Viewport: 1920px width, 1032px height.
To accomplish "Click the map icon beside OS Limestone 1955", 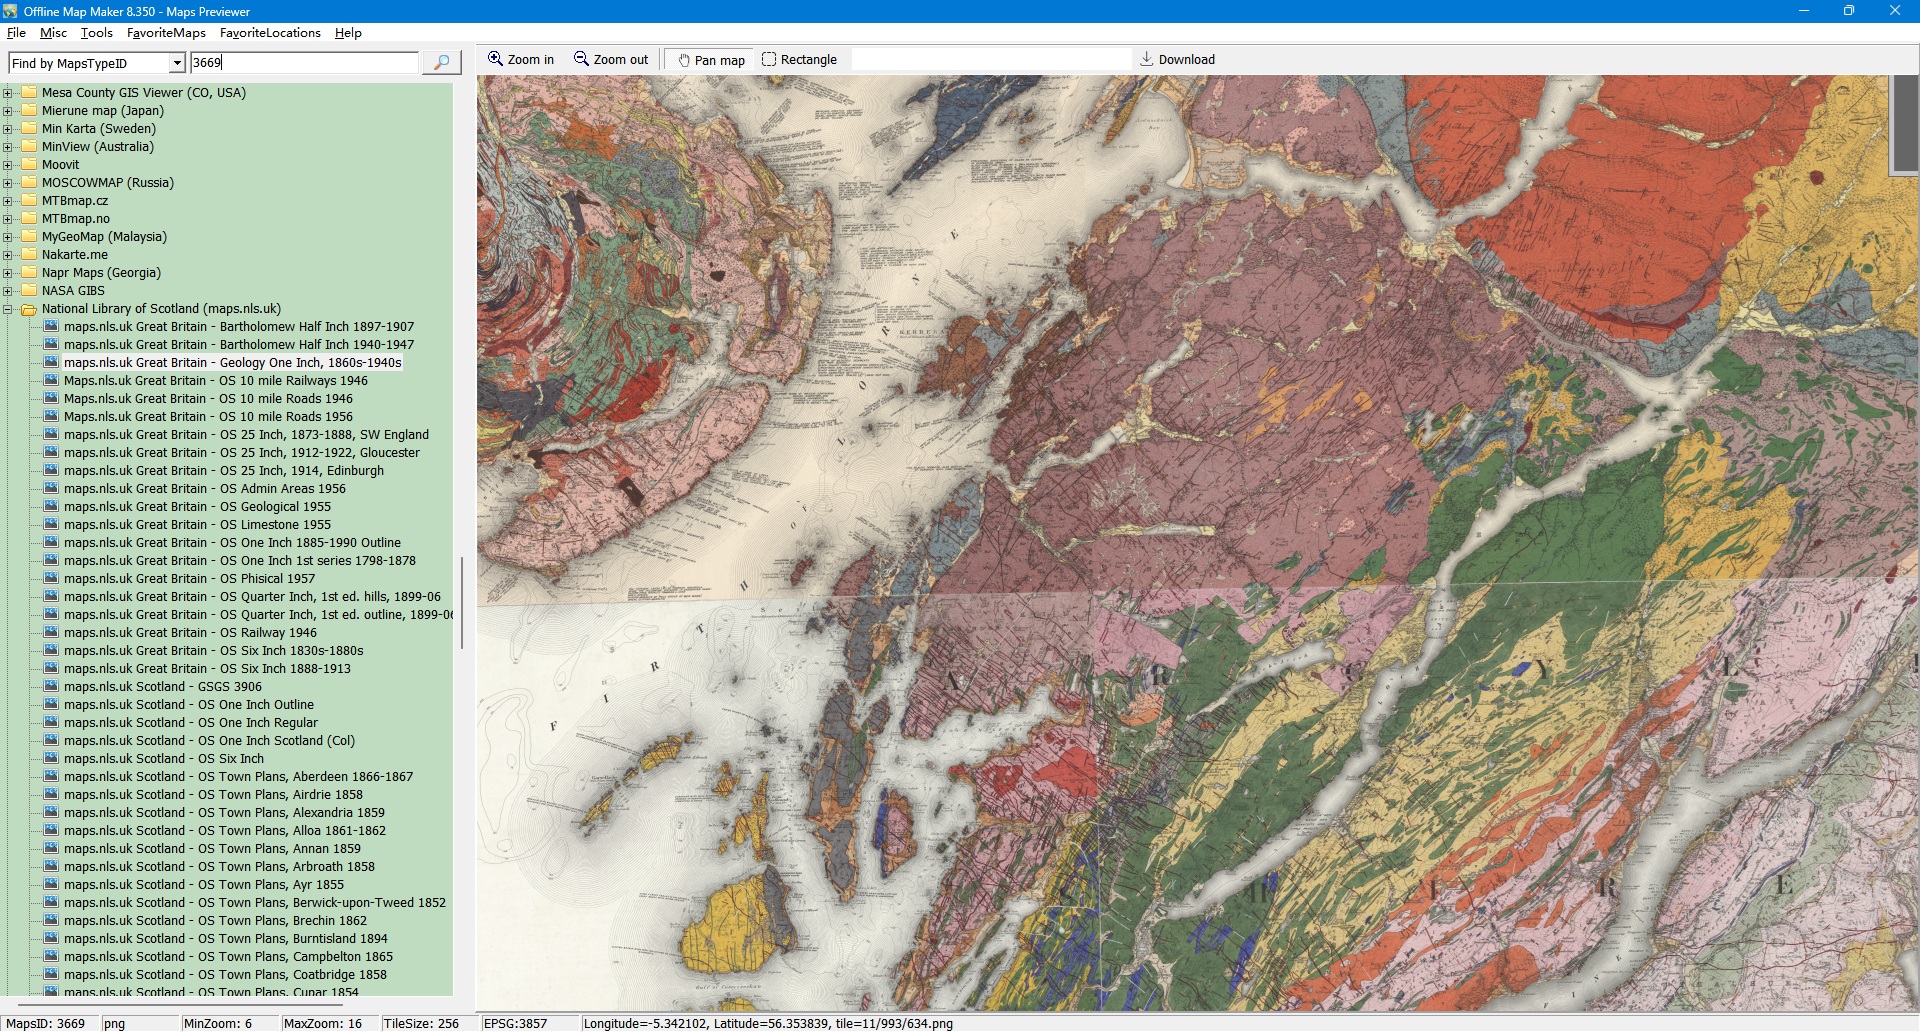I will (x=51, y=525).
